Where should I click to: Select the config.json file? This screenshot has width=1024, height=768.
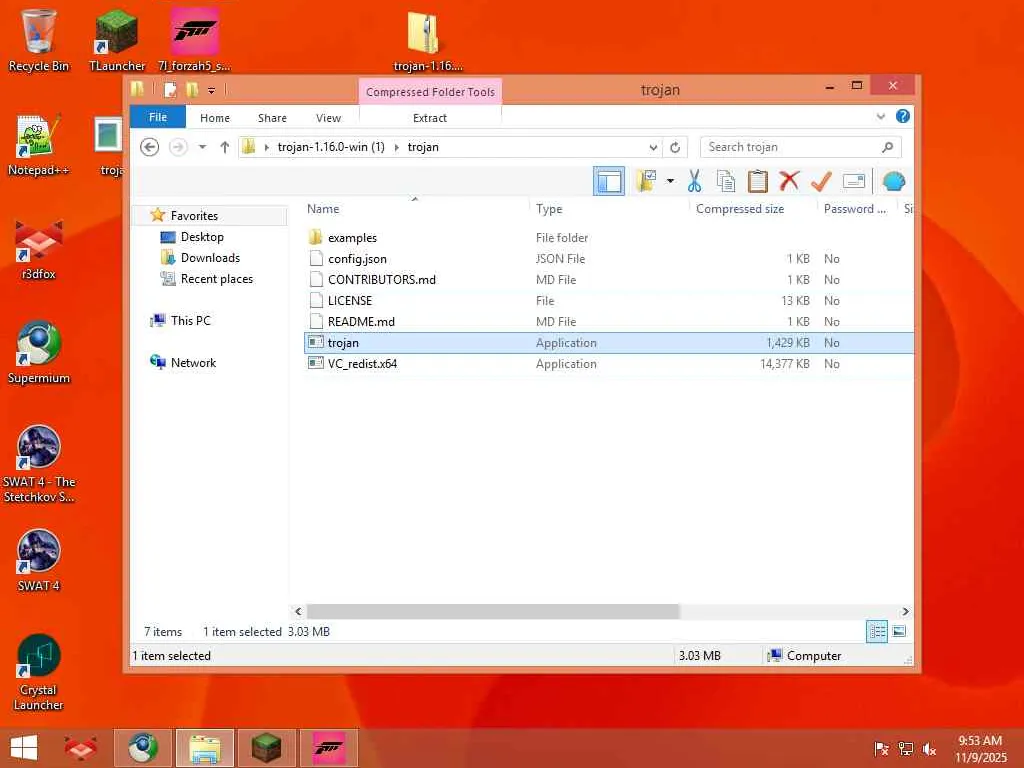357,259
